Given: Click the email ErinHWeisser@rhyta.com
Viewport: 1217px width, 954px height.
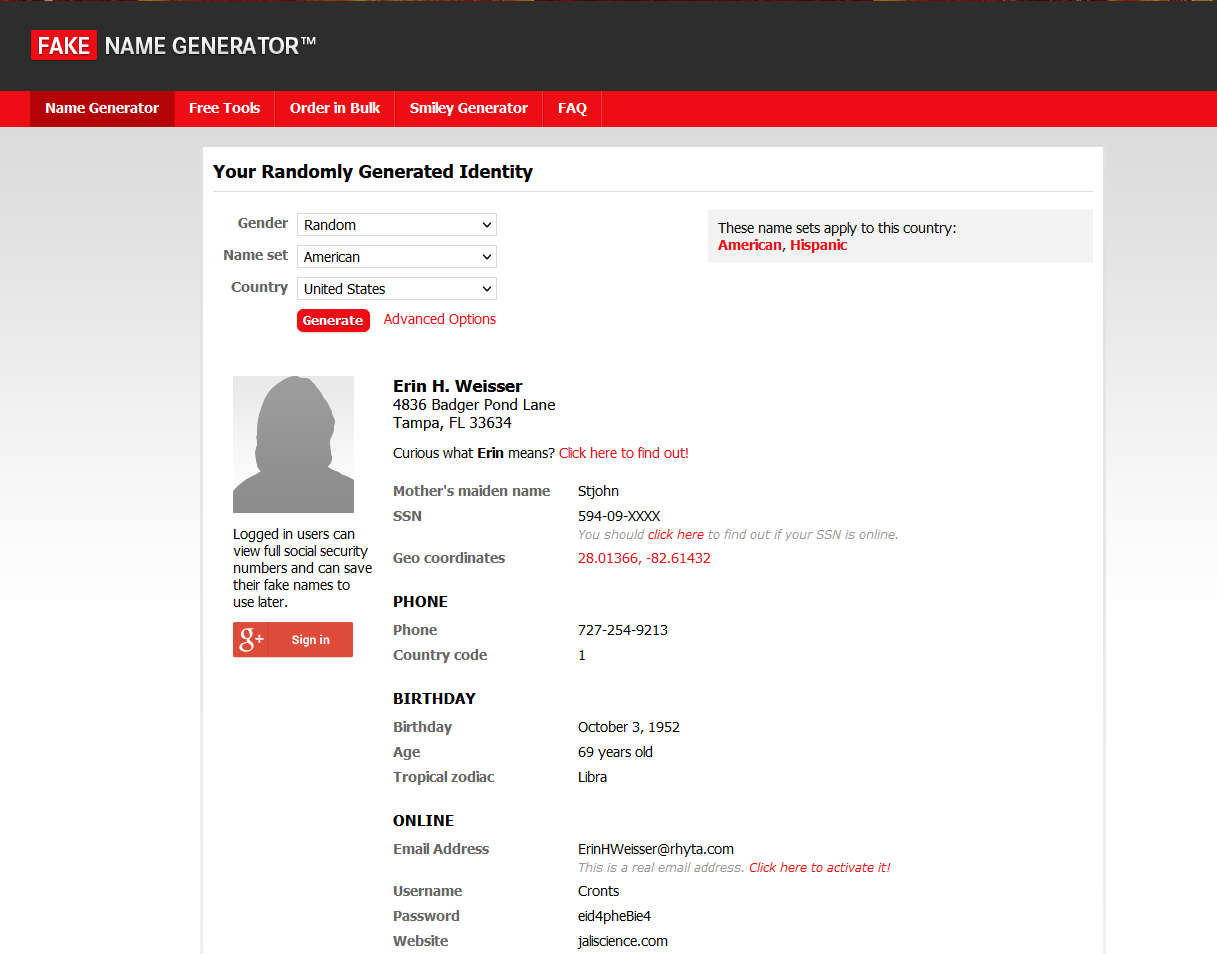Looking at the screenshot, I should pyautogui.click(x=656, y=849).
